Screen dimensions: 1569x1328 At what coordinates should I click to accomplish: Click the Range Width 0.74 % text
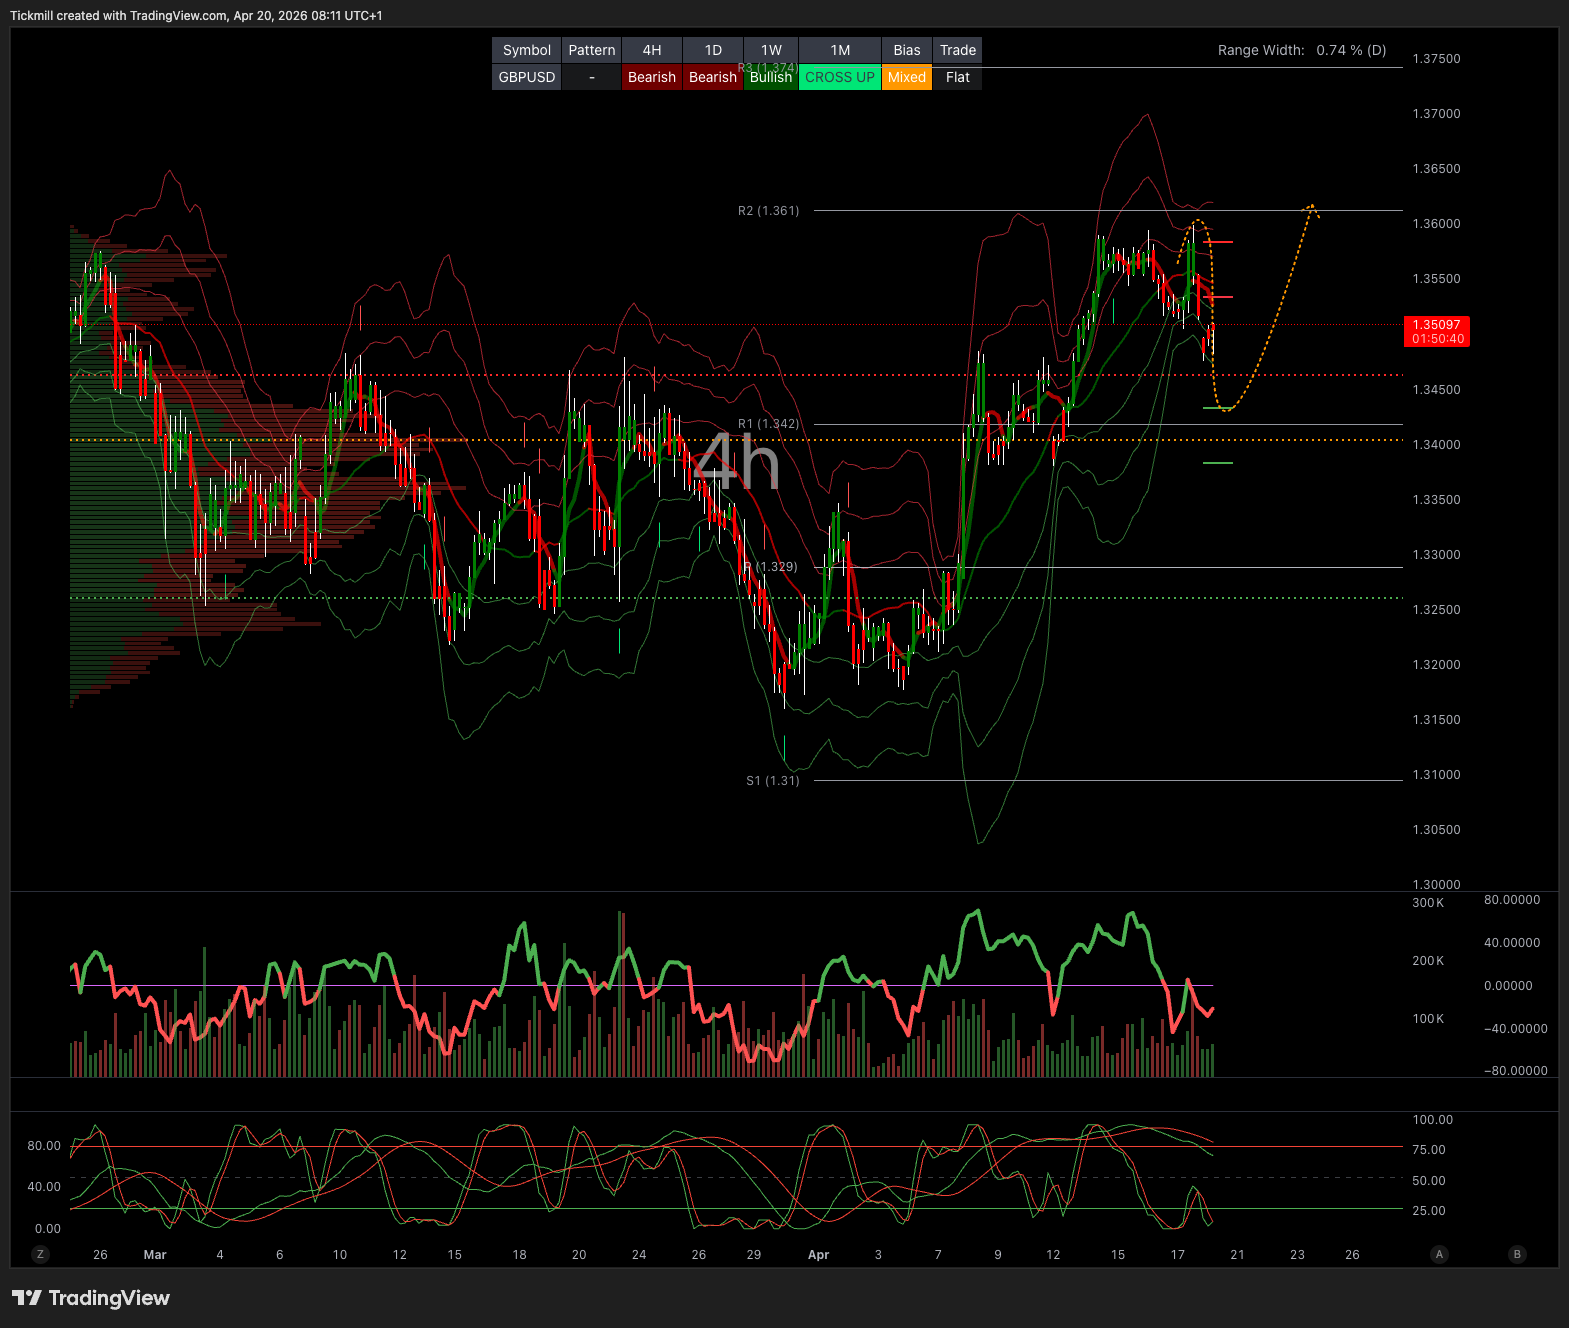click(x=1301, y=50)
